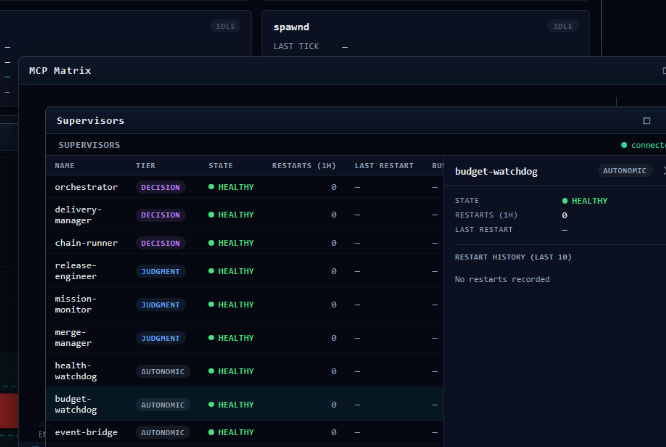This screenshot has height=447, width=666.
Task: Click the AUTONOMIC badge for event-bridge
Action: (x=163, y=433)
